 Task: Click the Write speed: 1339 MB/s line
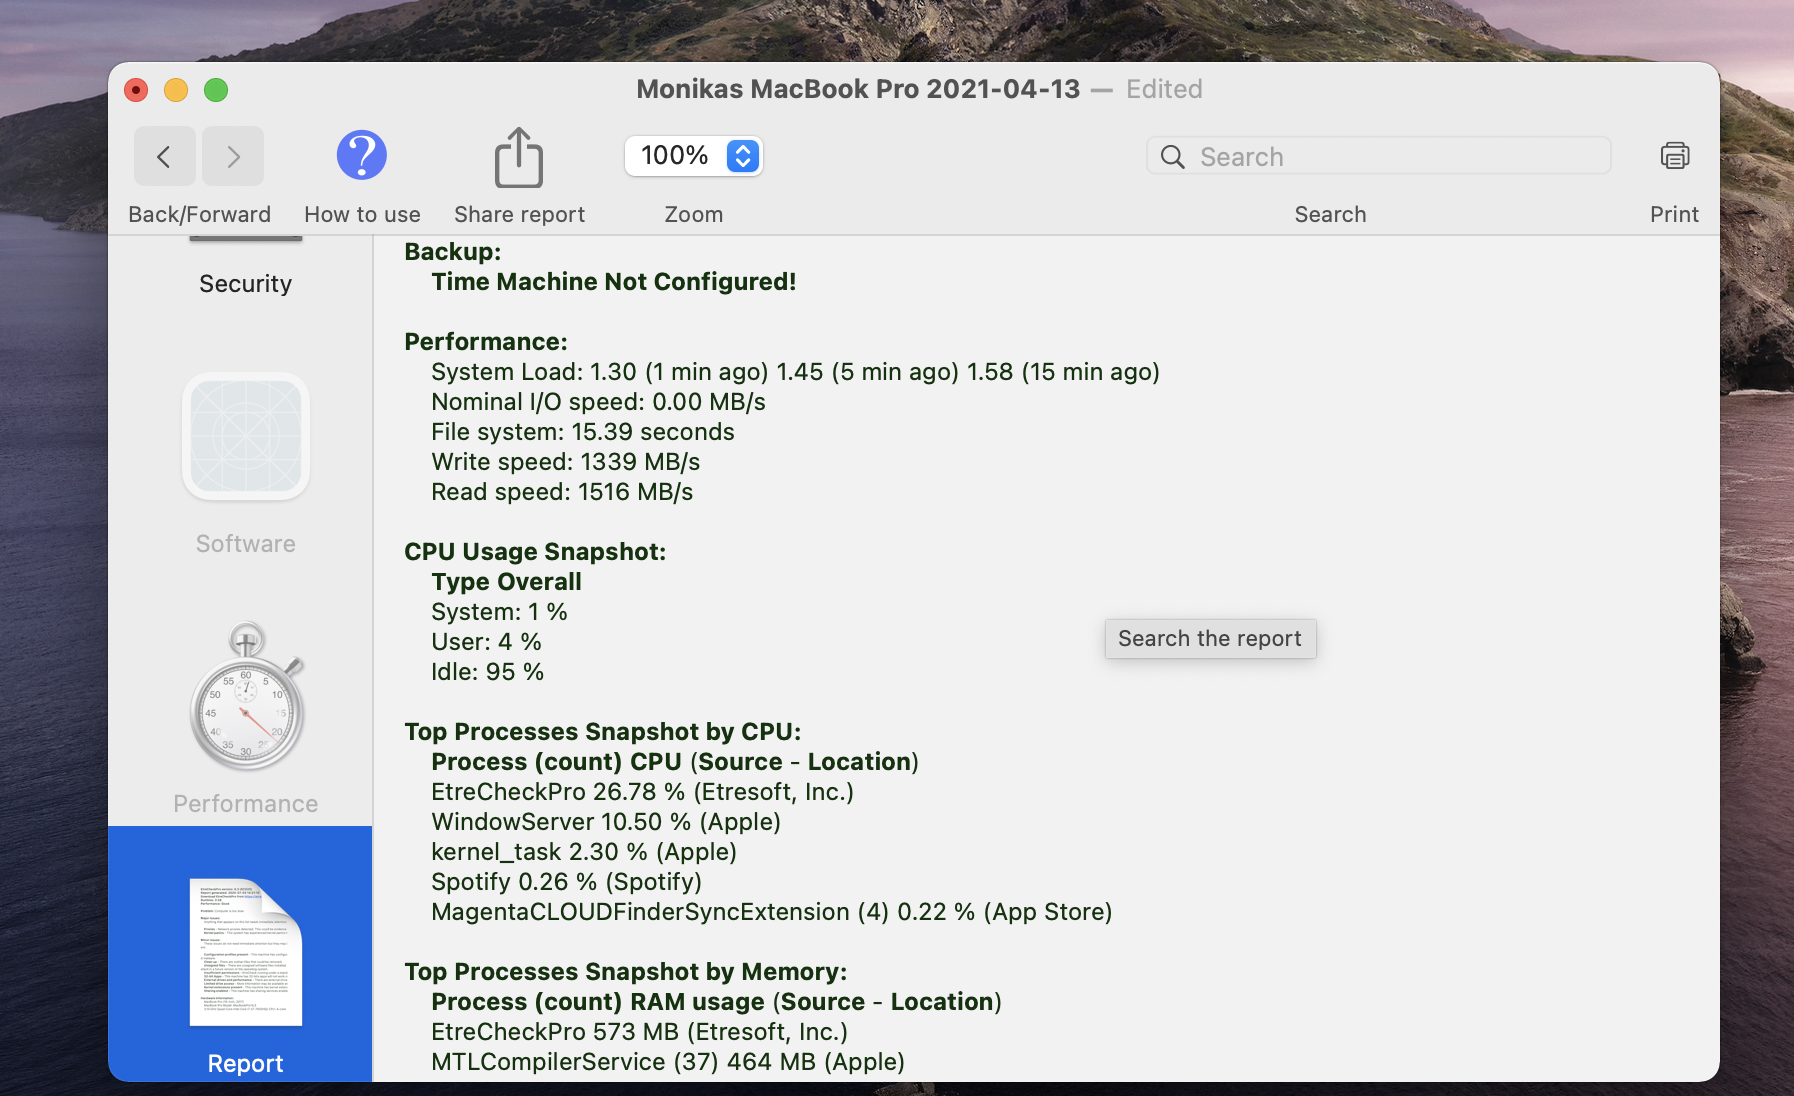566,462
